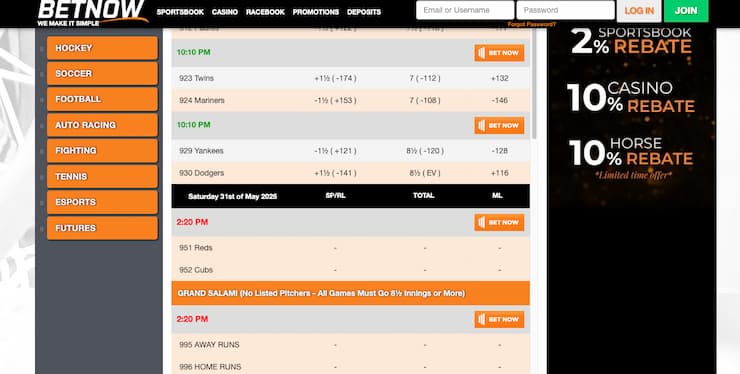Screen dimensions: 740x374
Task: Click Bet Now for Yankees vs Dodgers
Action: click(x=499, y=126)
